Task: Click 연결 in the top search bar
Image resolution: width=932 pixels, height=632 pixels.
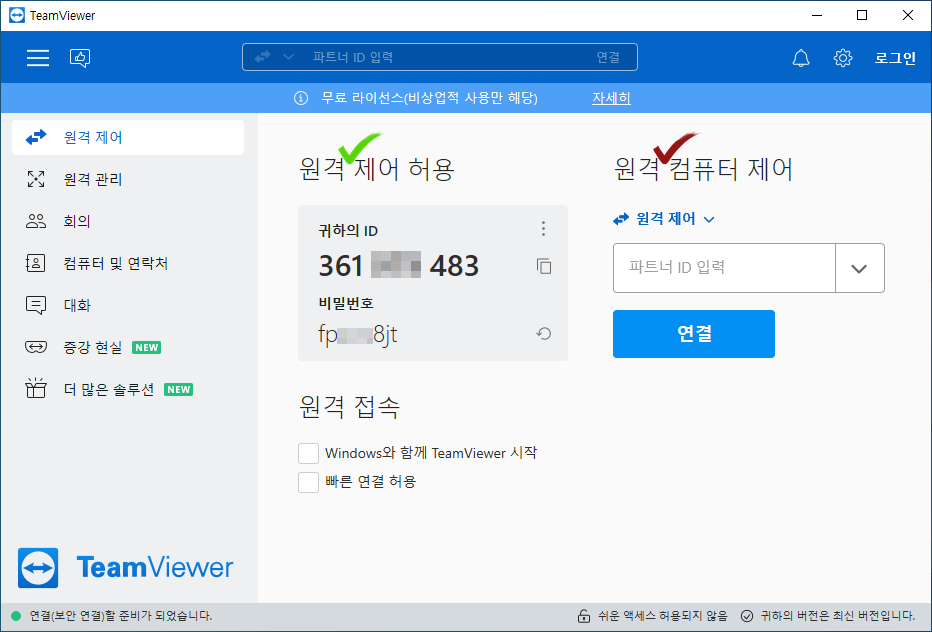Action: 608,57
